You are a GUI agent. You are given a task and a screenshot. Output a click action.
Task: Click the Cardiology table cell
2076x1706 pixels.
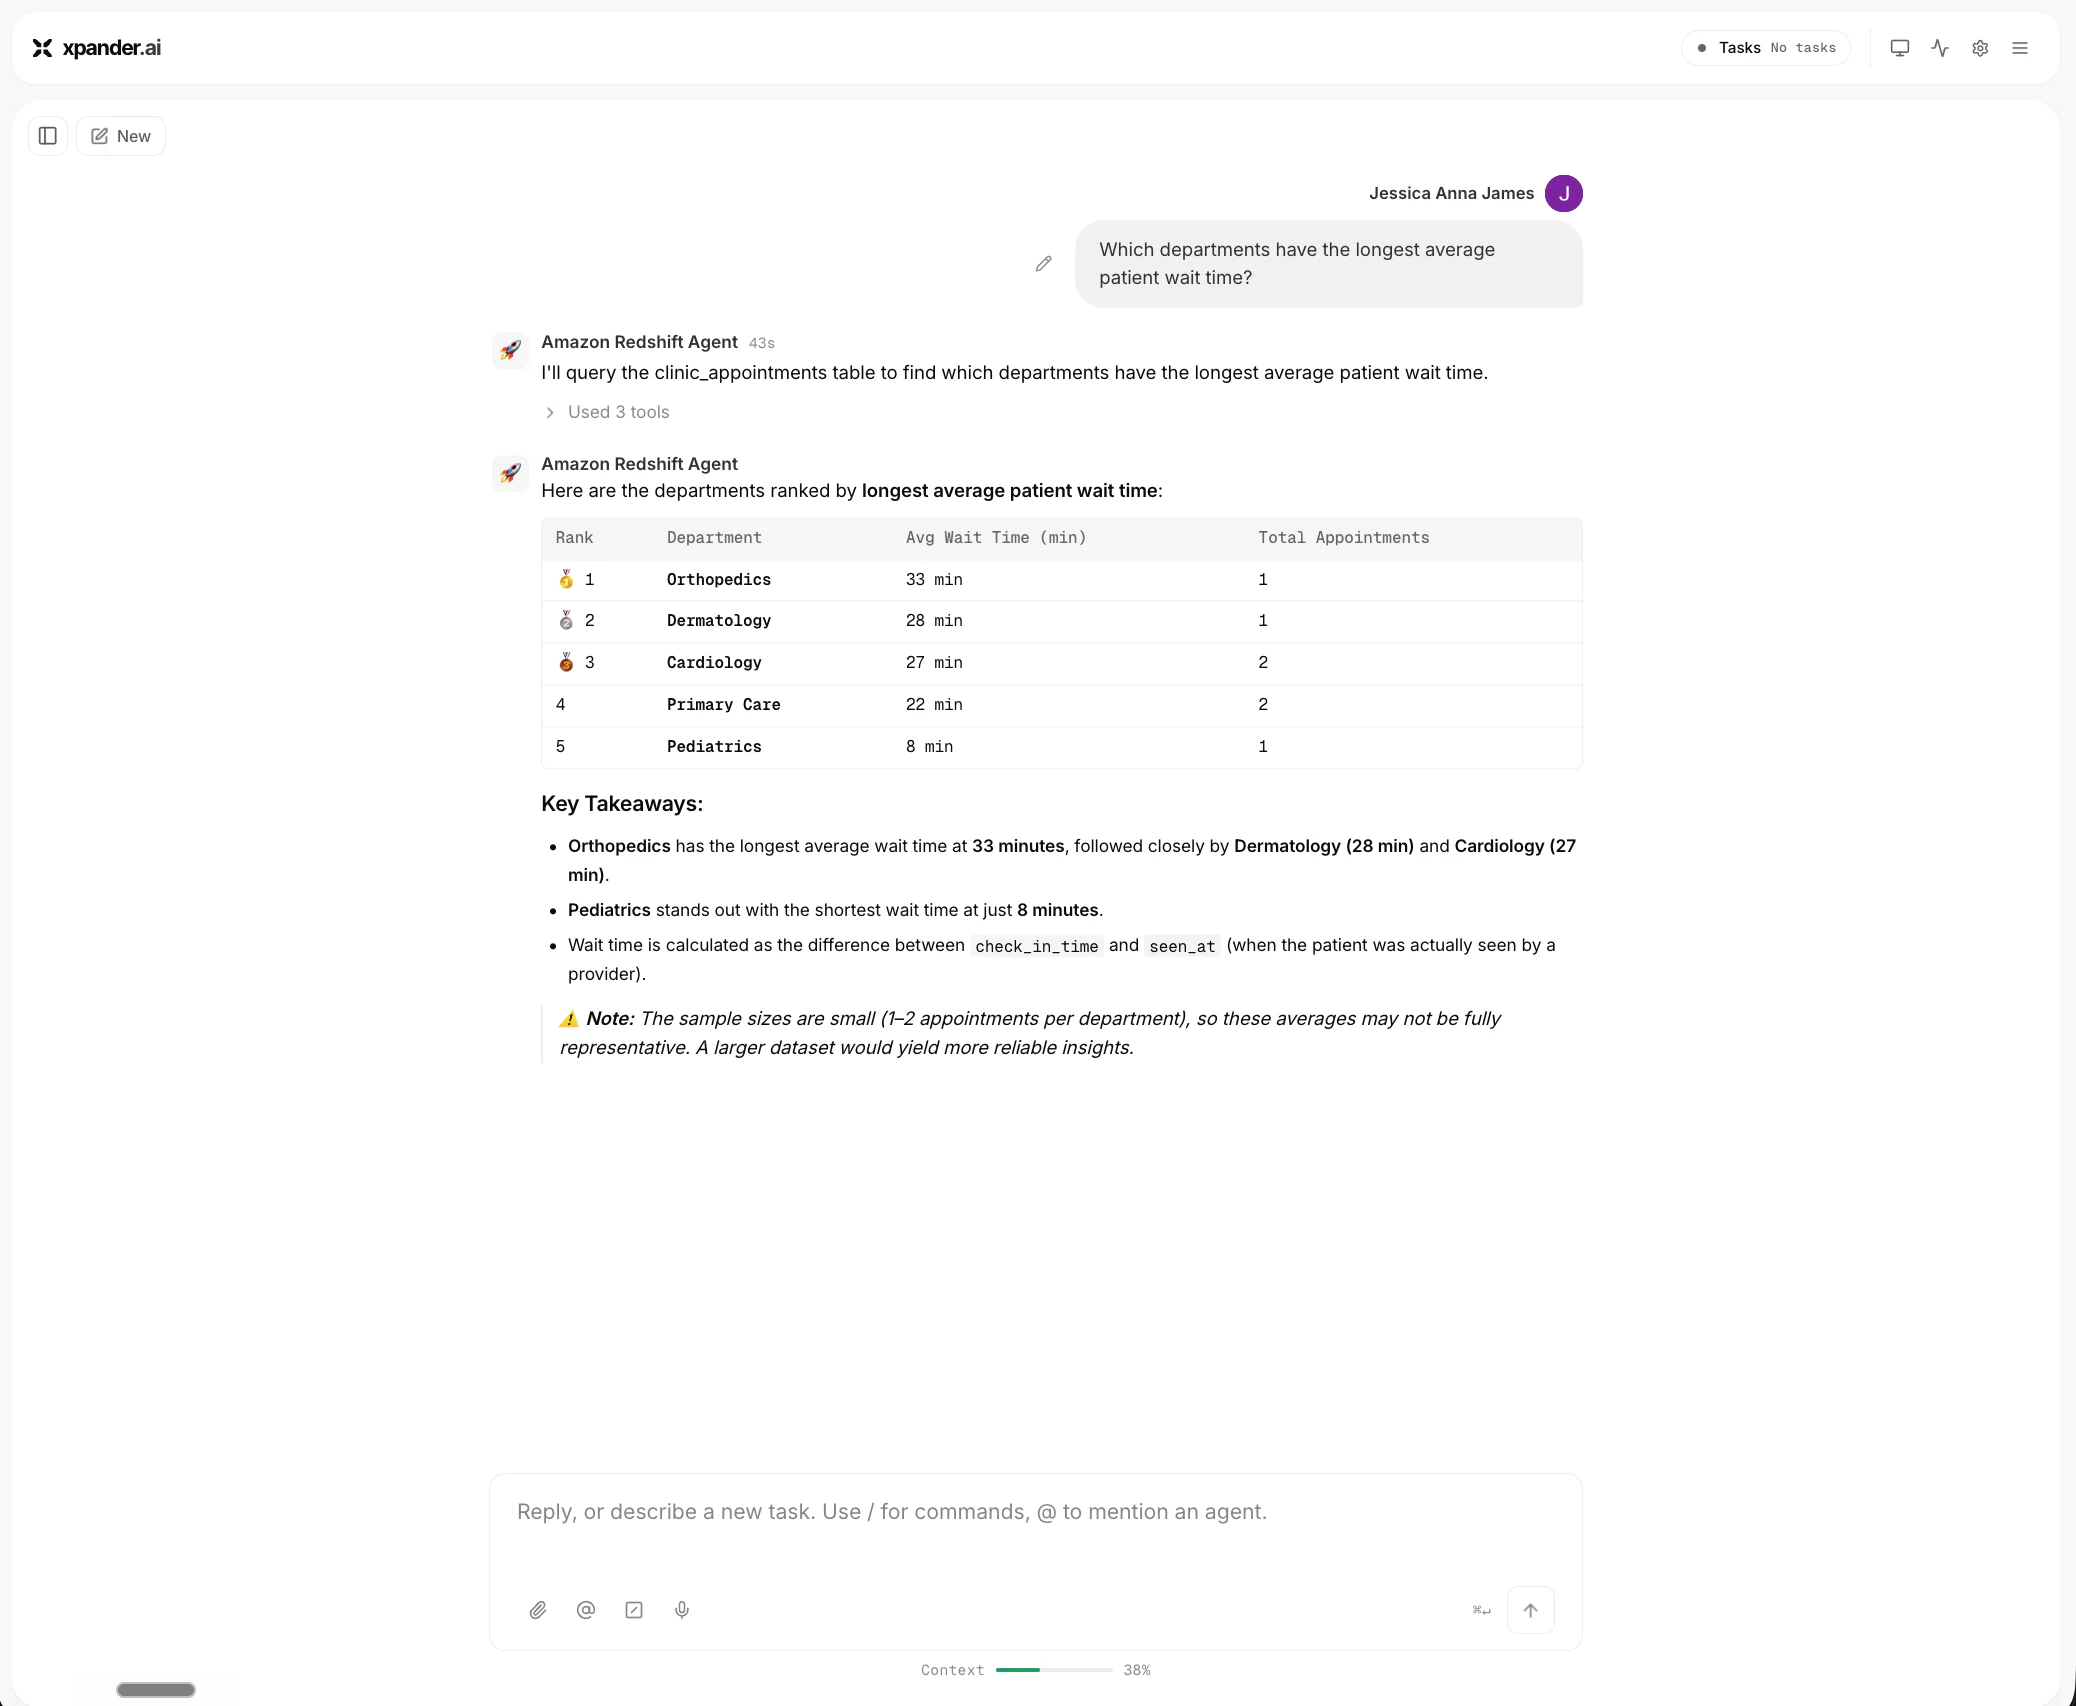(714, 663)
